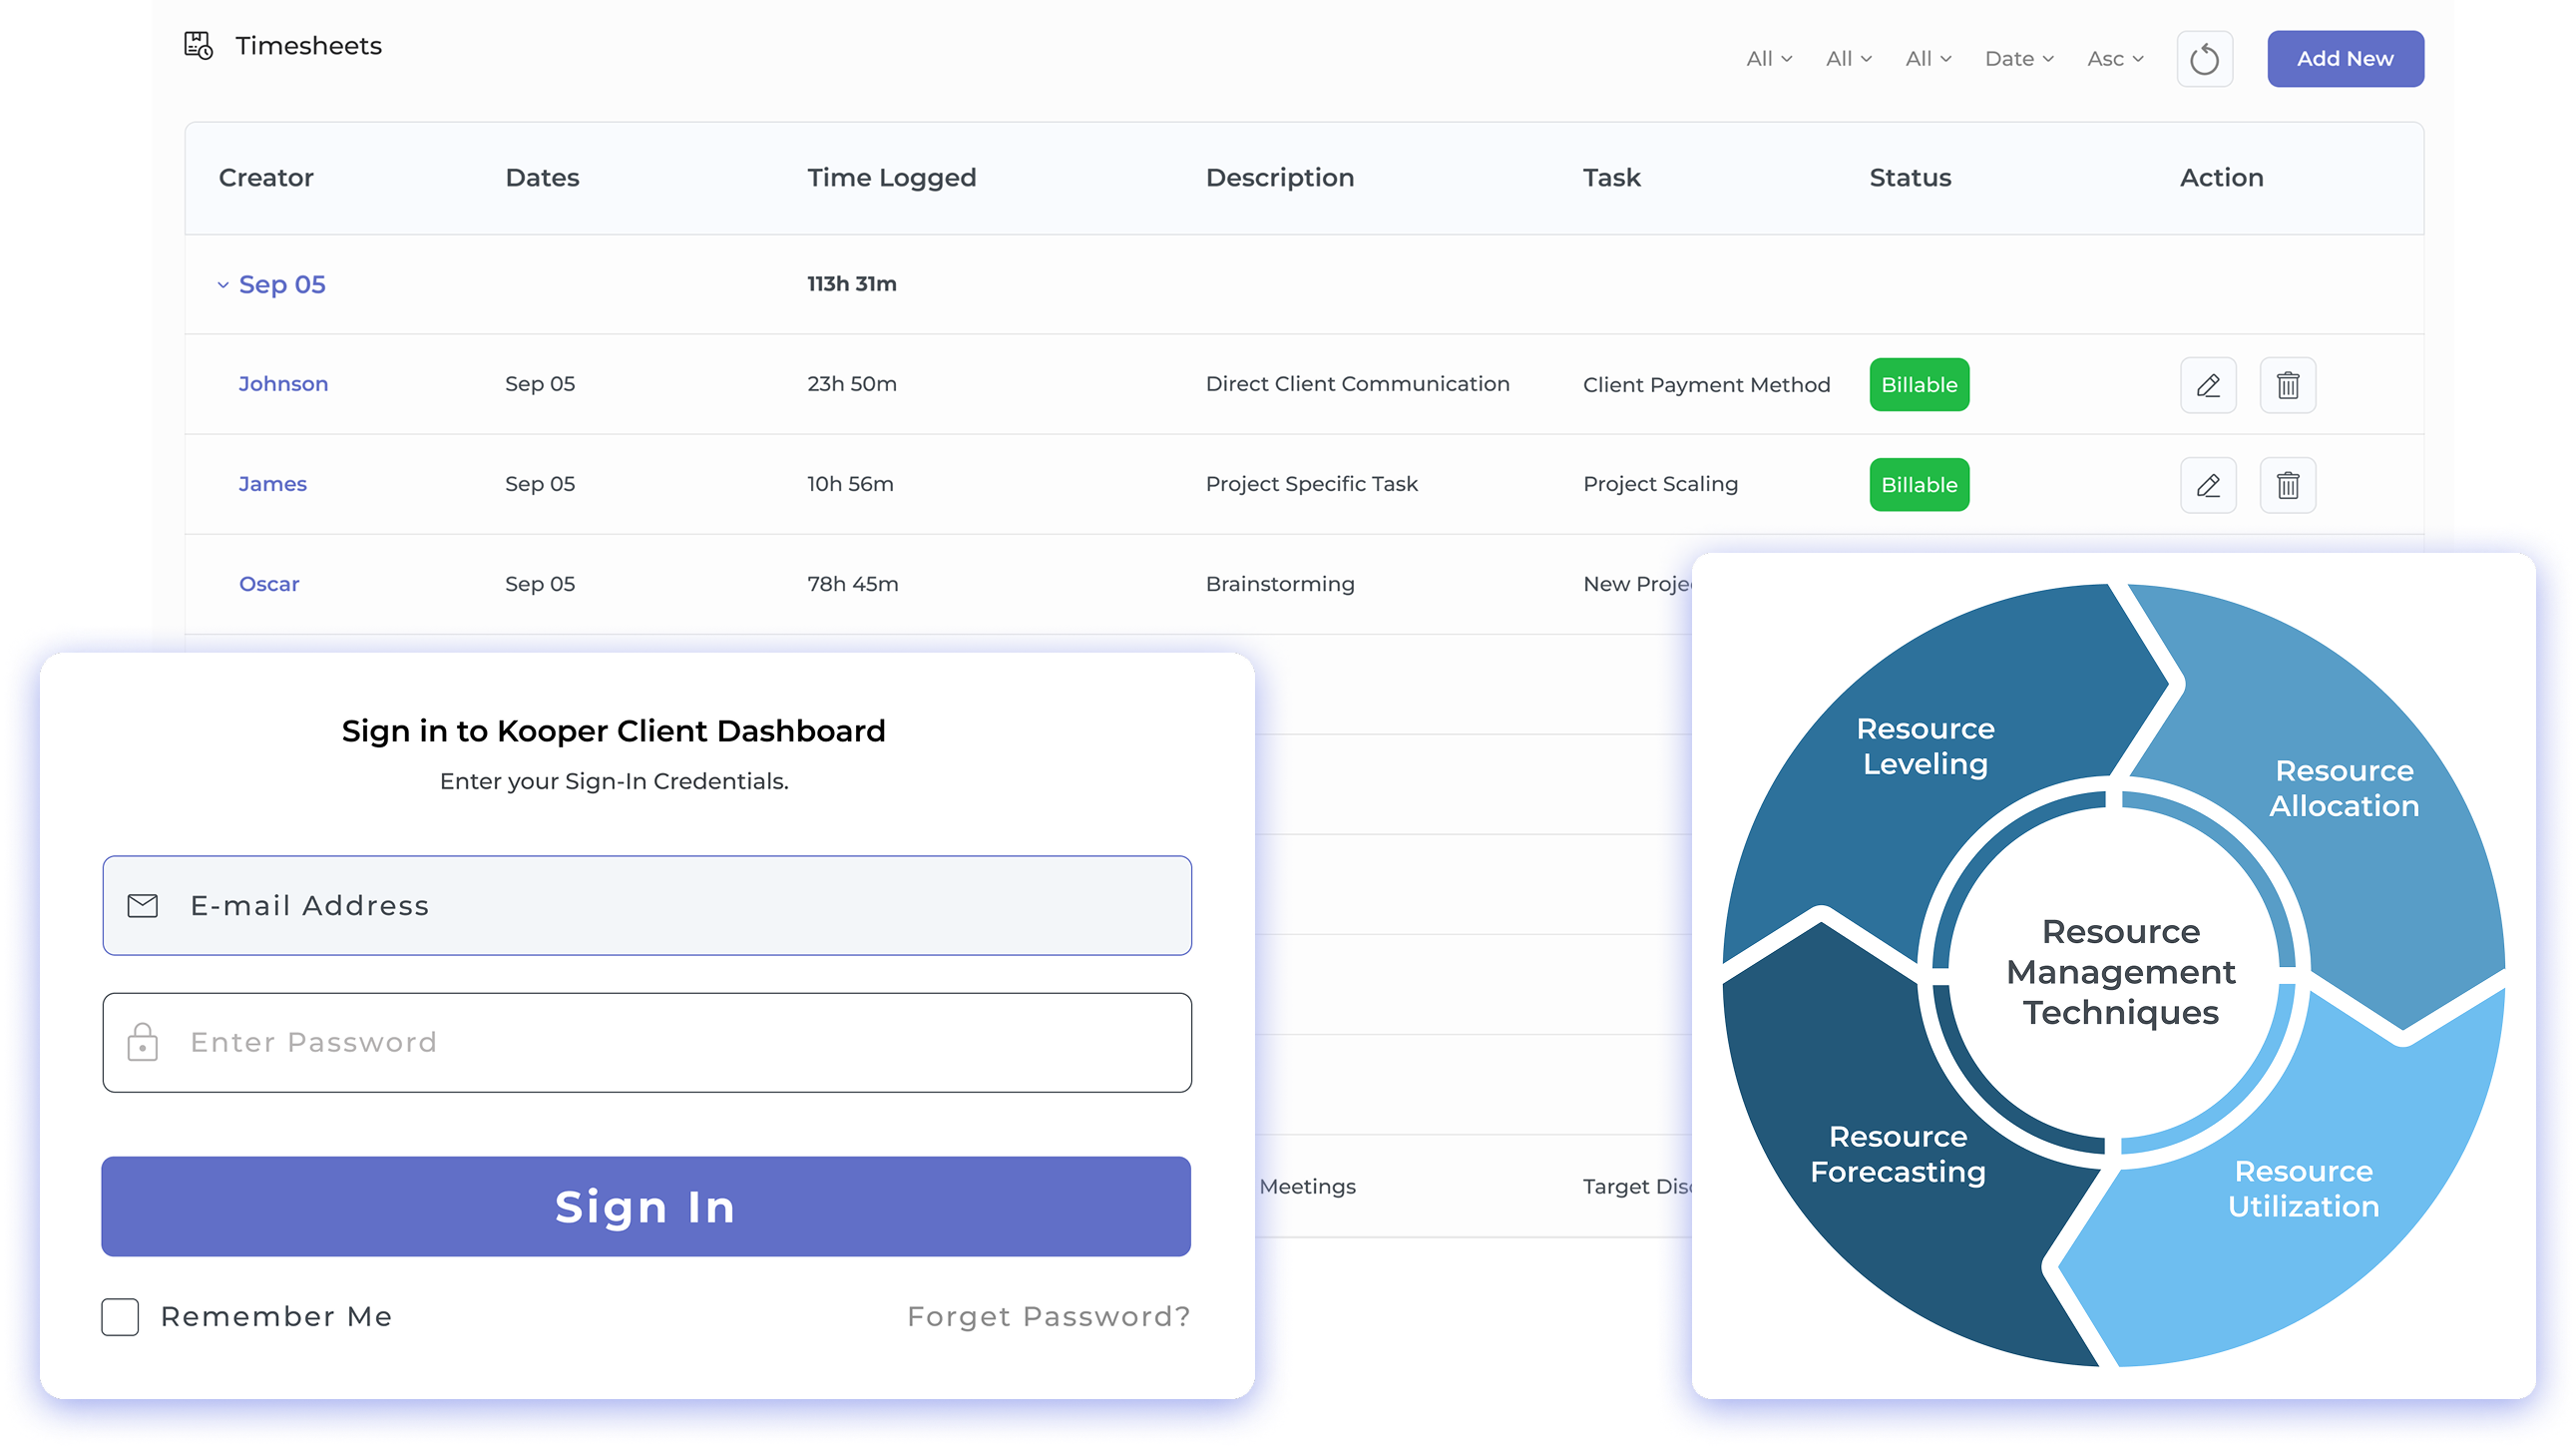Click the Add New button
The image size is (2576, 1447).
2345,59
